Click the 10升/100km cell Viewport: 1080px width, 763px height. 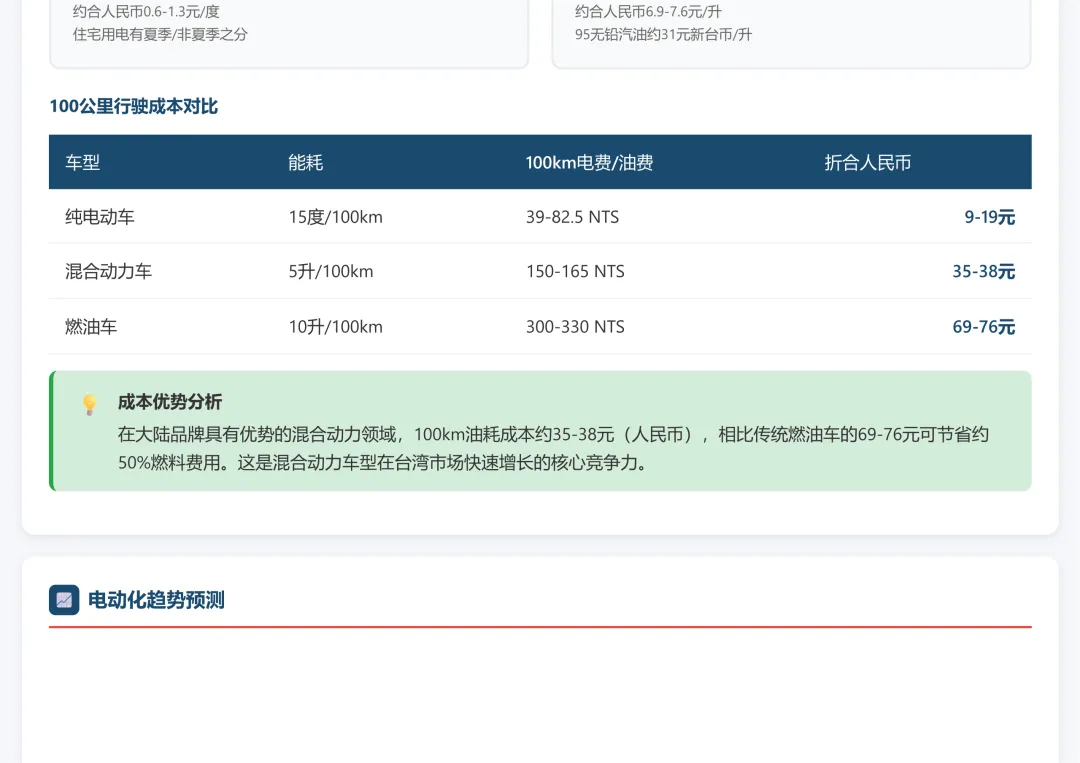(335, 326)
